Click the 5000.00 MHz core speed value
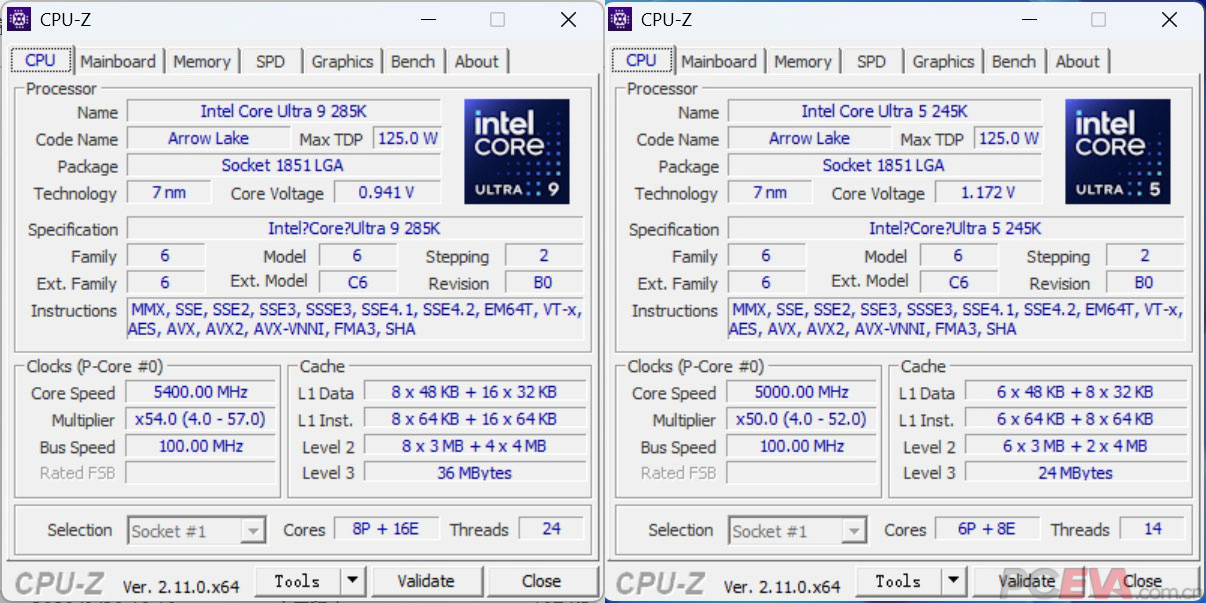Viewport: 1206px width, 603px height. pos(802,392)
